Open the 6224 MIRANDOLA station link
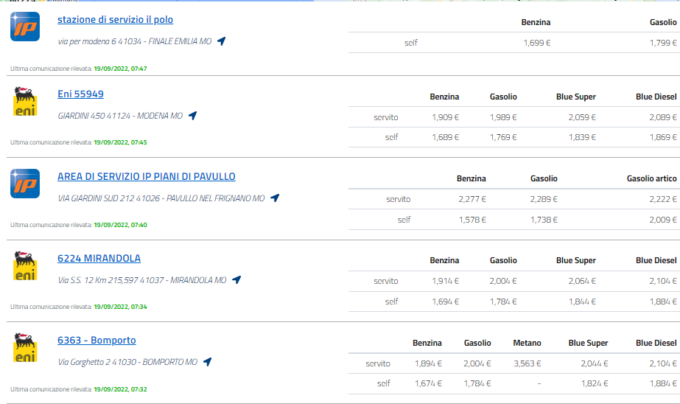The width and height of the screenshot is (680, 404). coord(99,258)
